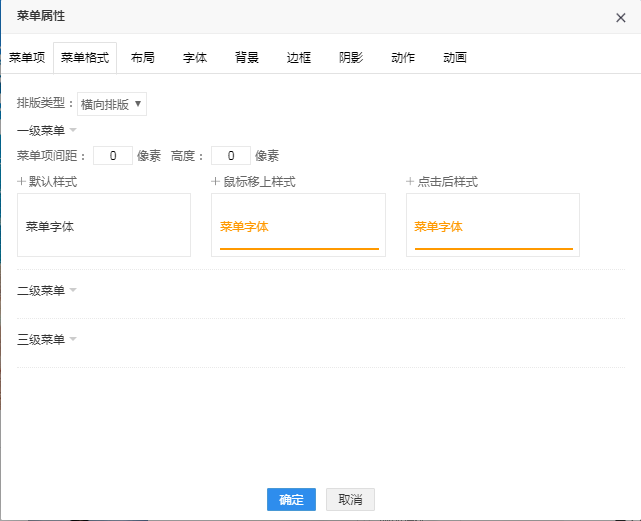Select the 动画 tab
This screenshot has width=641, height=521.
click(x=455, y=58)
